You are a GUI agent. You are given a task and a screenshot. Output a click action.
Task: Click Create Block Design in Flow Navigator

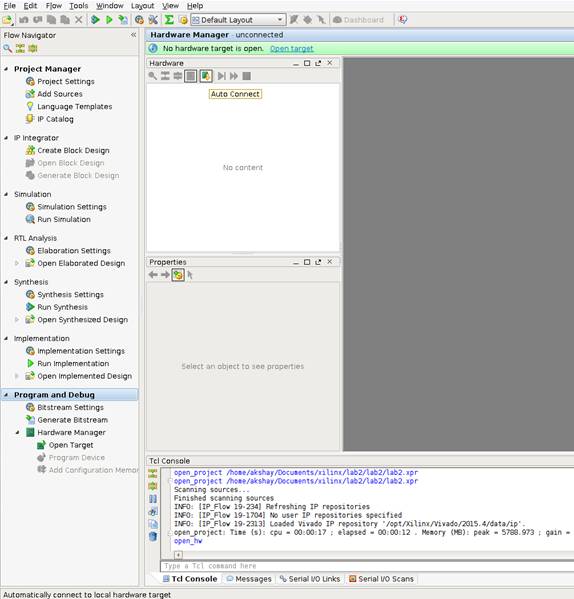(67, 151)
